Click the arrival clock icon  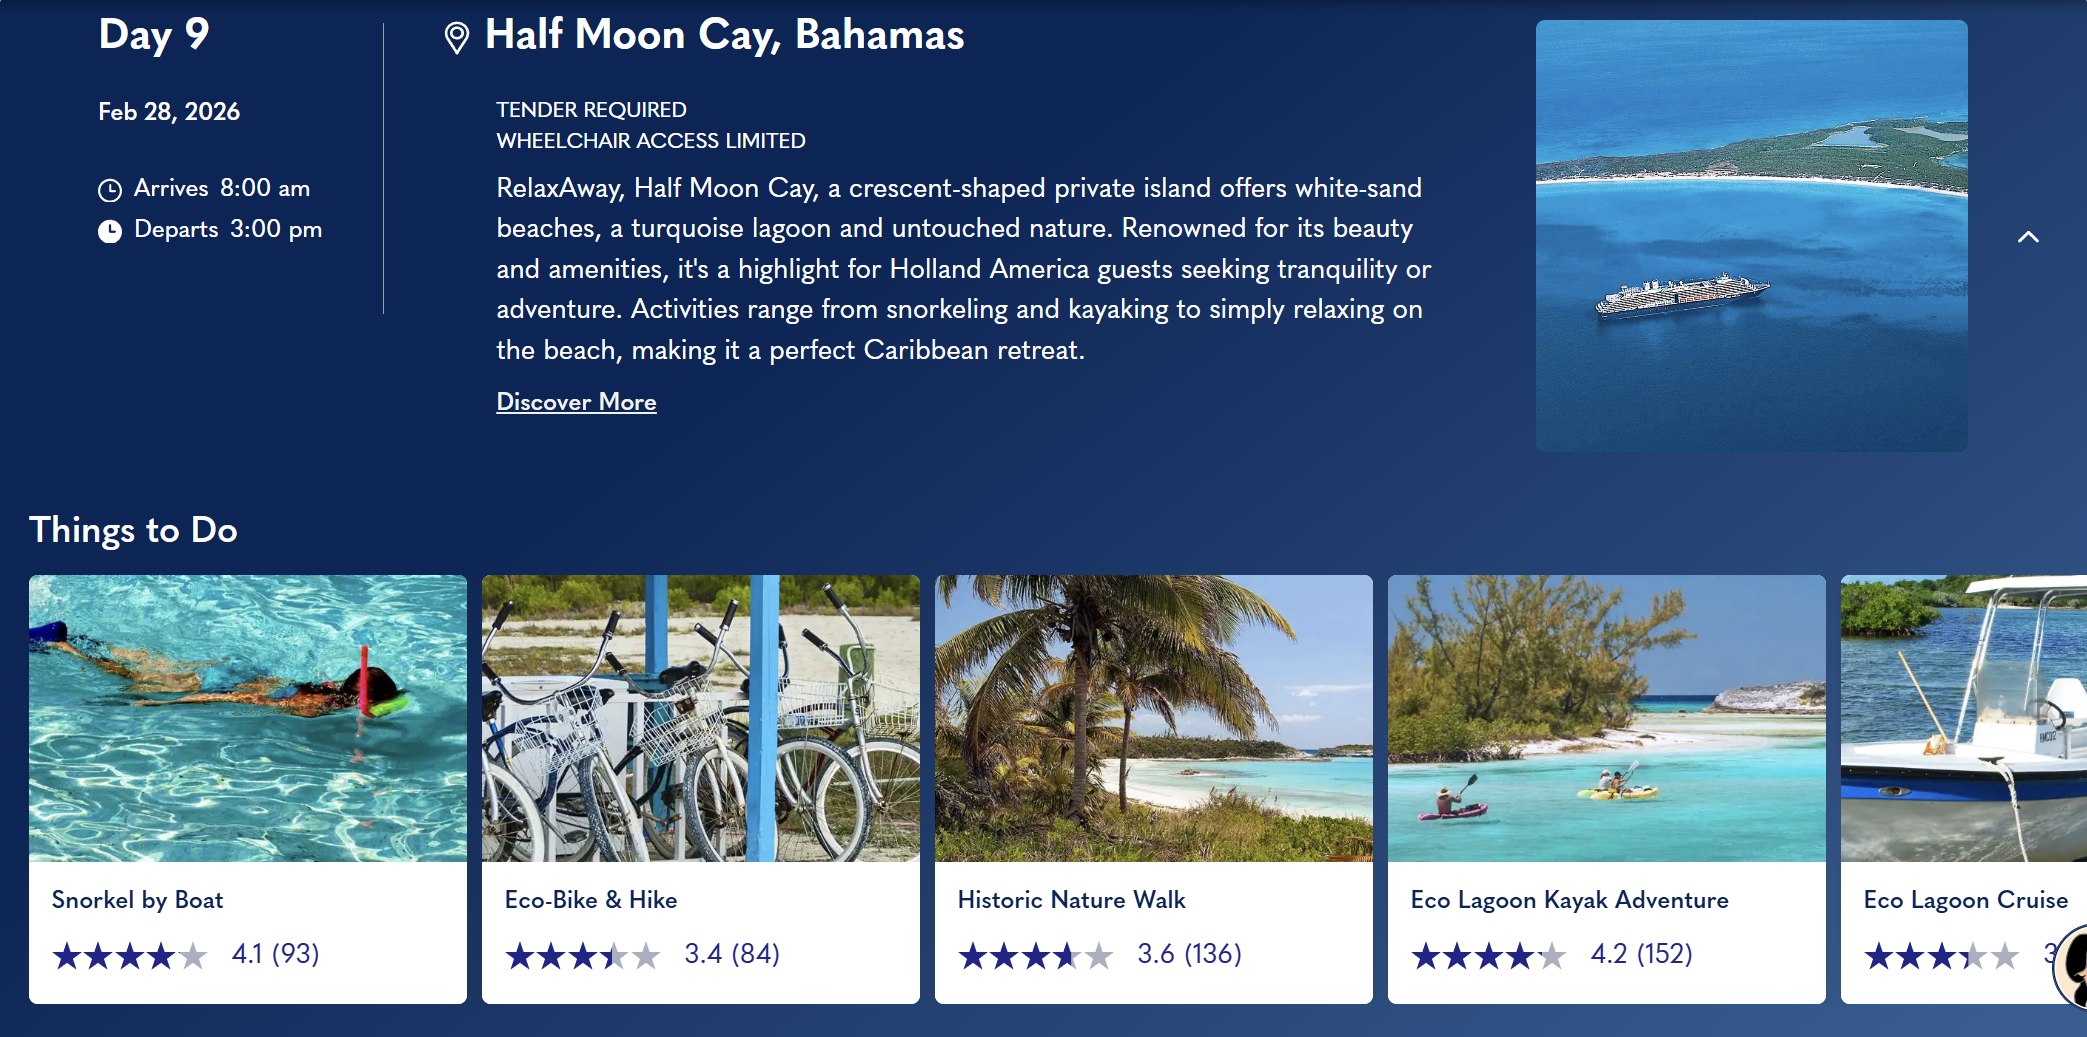pos(110,190)
